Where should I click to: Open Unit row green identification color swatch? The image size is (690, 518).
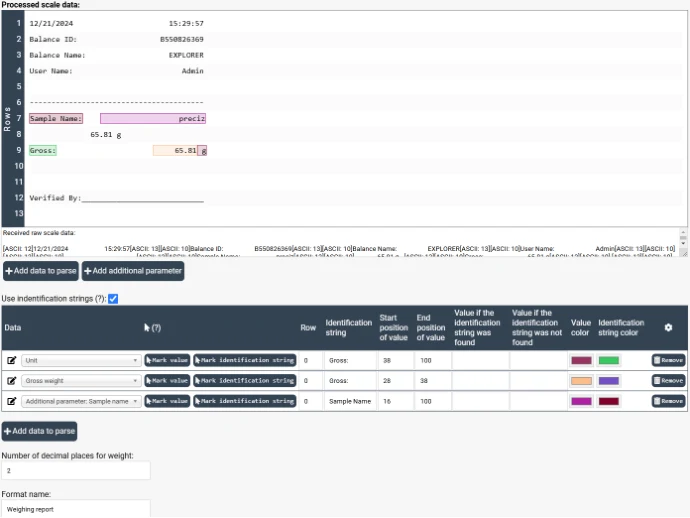pos(609,360)
